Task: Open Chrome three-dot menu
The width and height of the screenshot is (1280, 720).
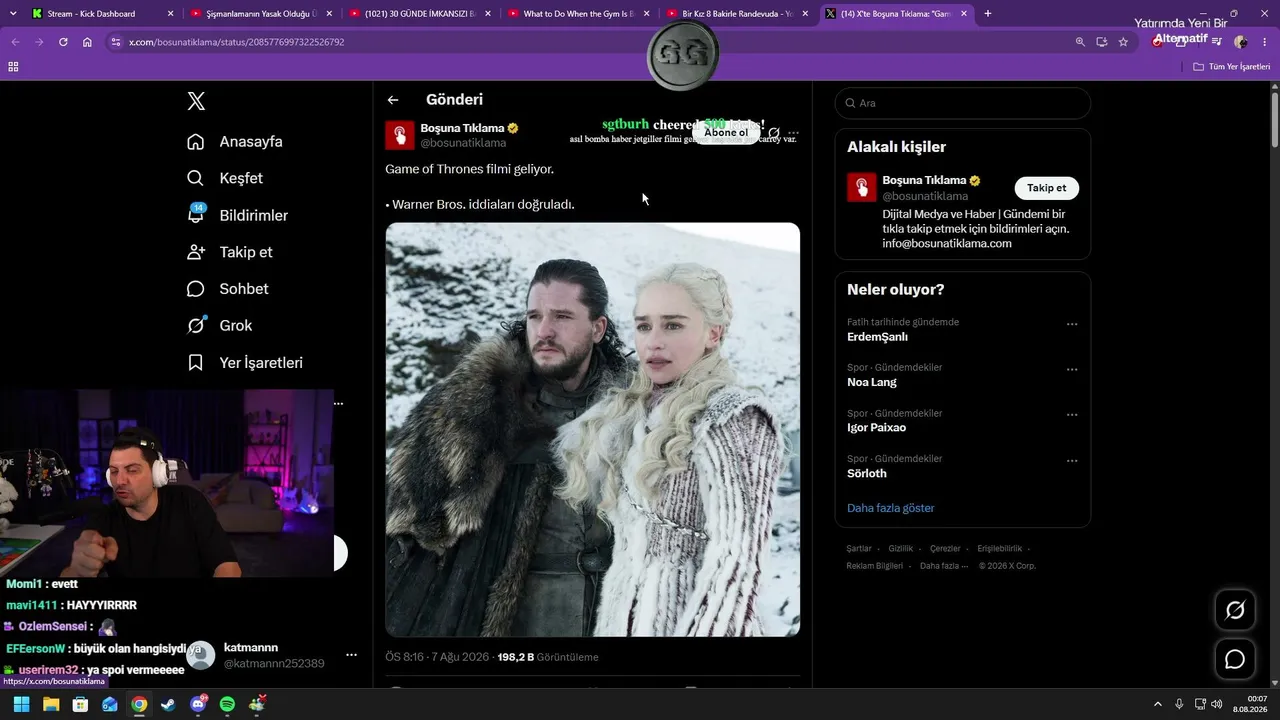Action: point(1263,42)
